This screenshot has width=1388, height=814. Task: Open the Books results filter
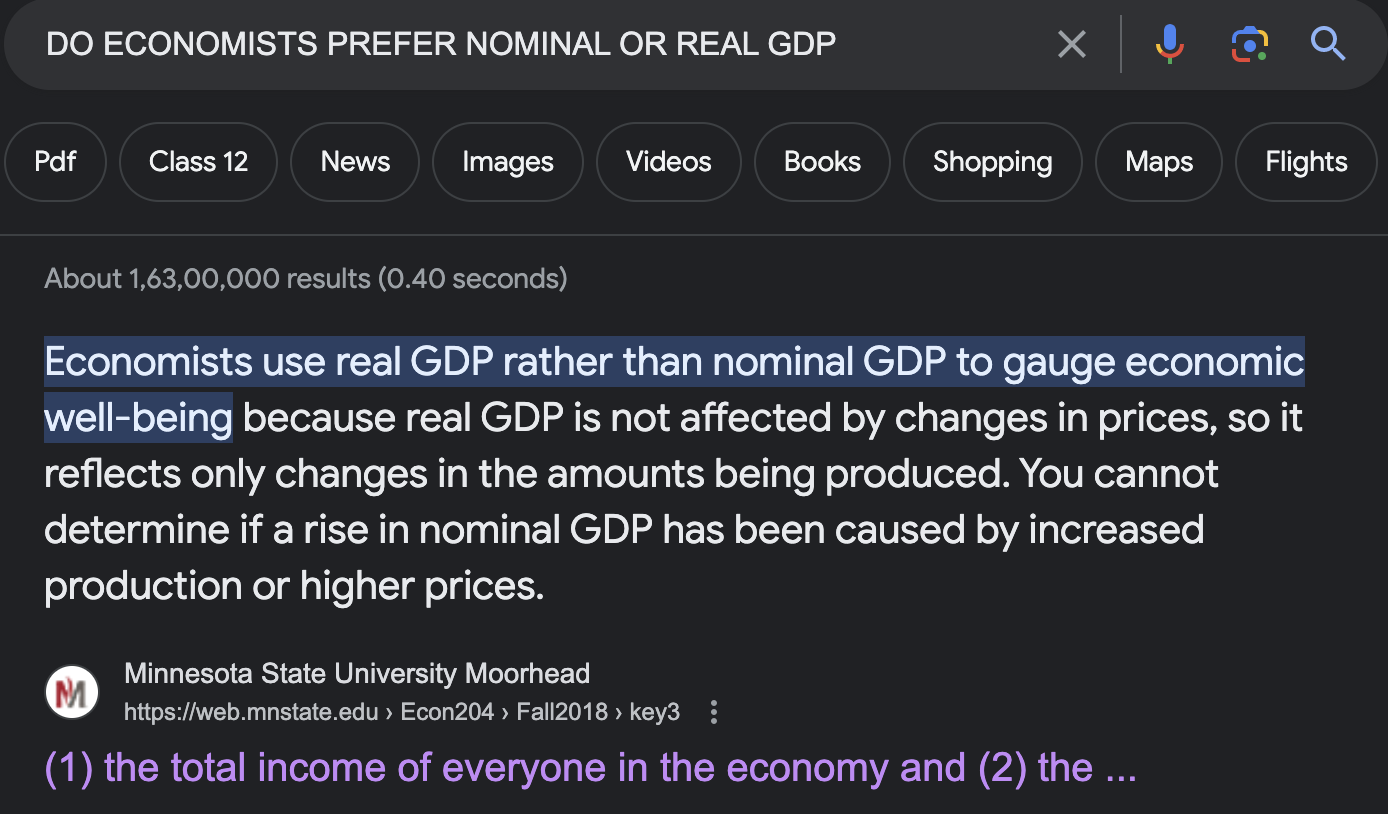[x=822, y=162]
